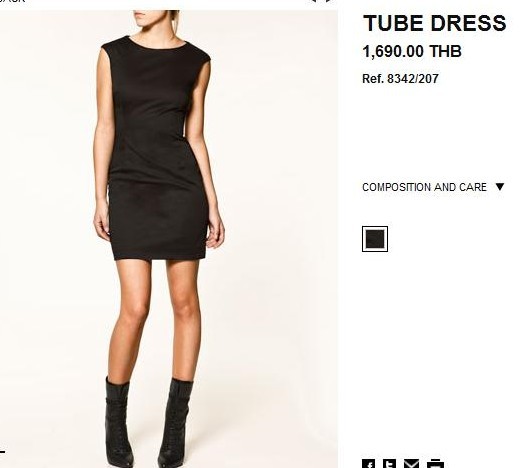Screen dimensions: 526x468
Task: Click the hem of the tube dress
Action: (x=160, y=256)
